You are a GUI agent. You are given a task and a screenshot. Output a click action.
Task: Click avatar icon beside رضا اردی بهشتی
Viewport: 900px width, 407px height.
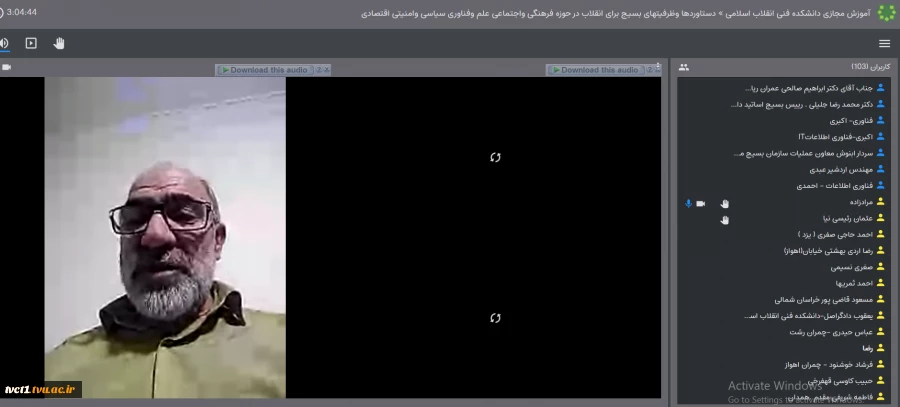pos(880,251)
